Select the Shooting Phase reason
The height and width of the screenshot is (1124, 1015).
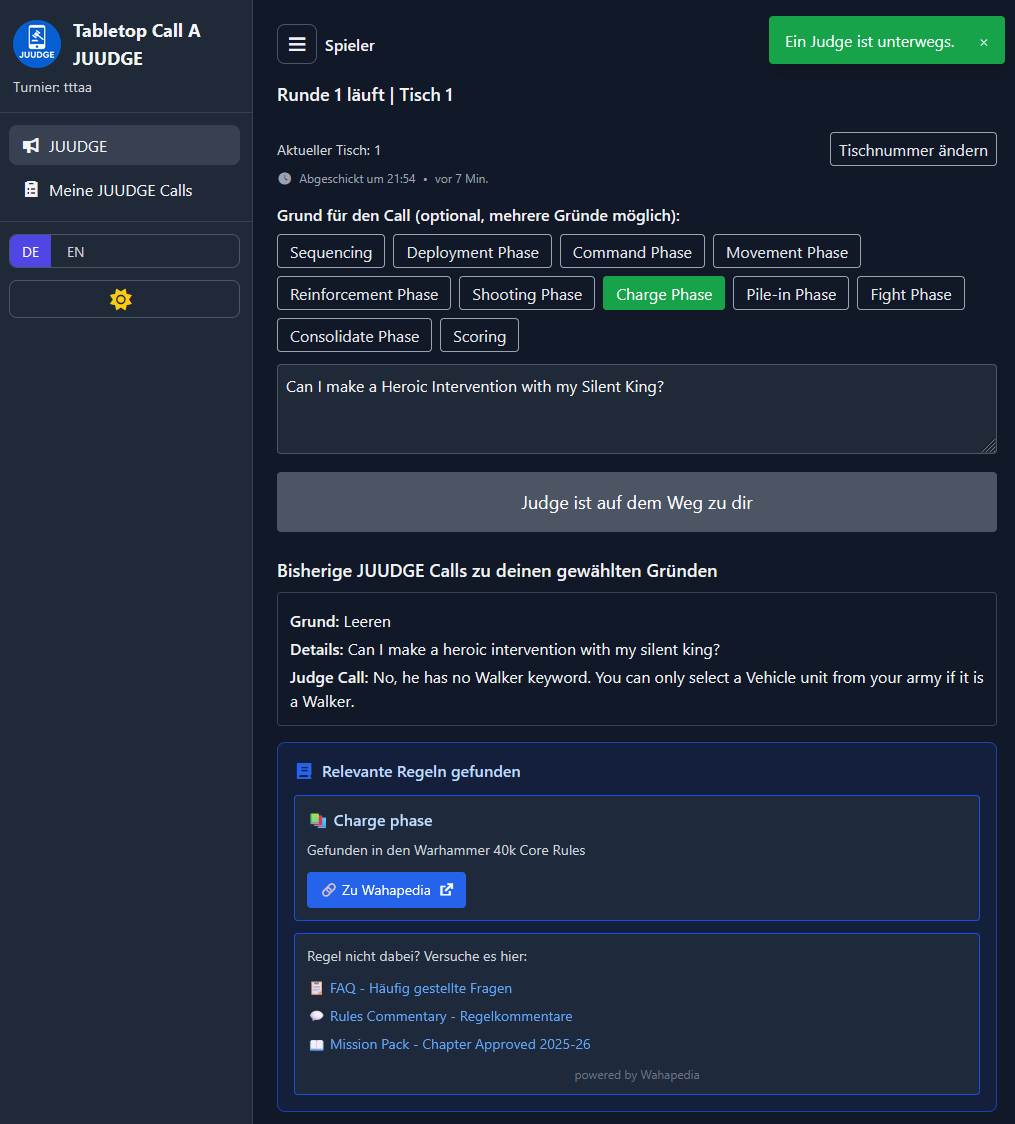point(526,294)
